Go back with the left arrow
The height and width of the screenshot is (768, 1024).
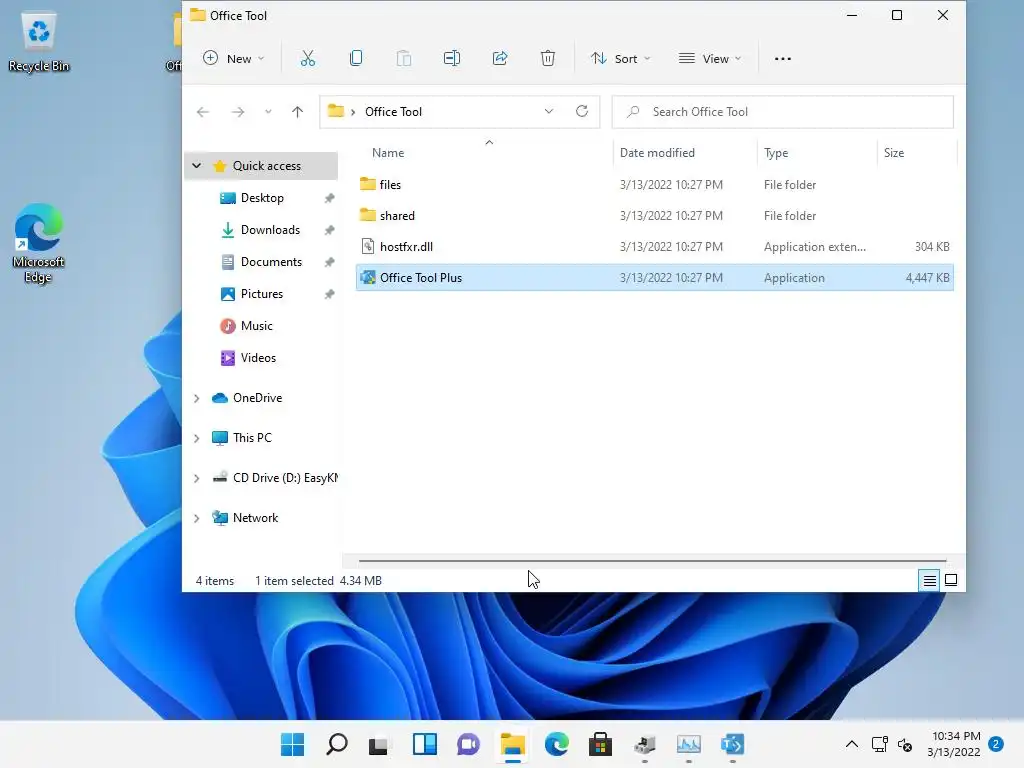(203, 112)
